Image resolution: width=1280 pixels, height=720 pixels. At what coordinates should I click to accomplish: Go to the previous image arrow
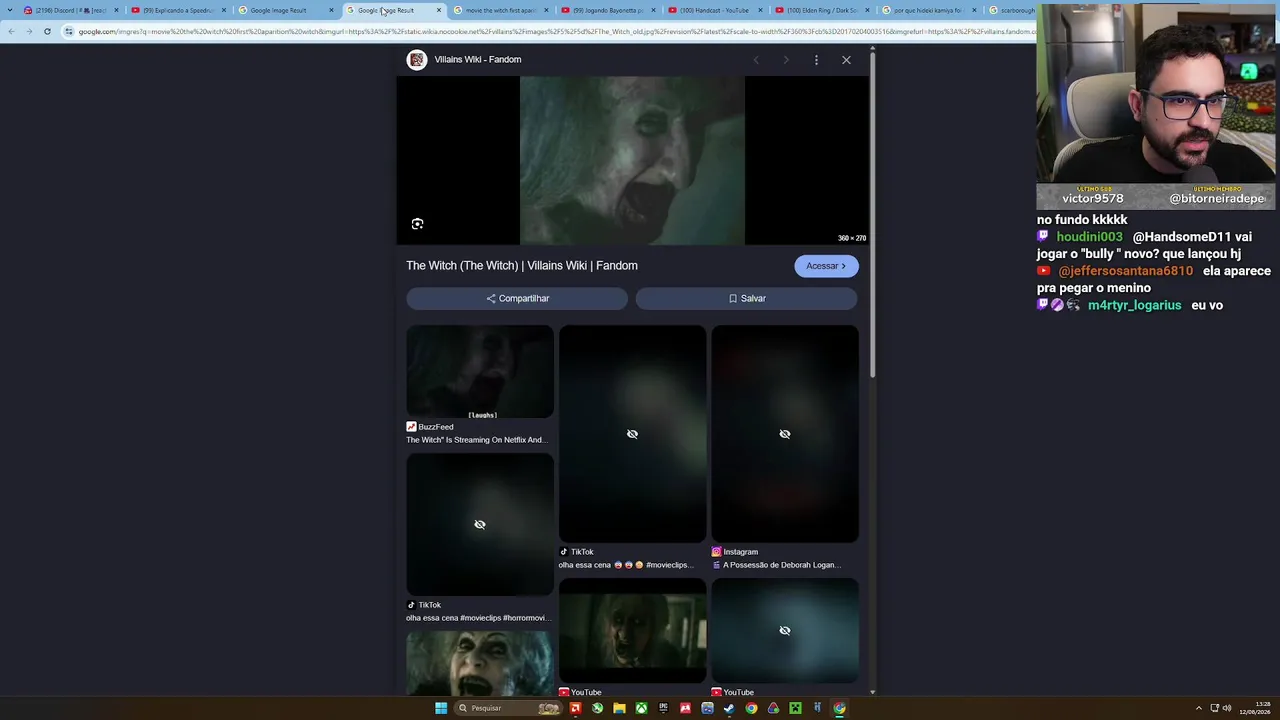[x=756, y=60]
